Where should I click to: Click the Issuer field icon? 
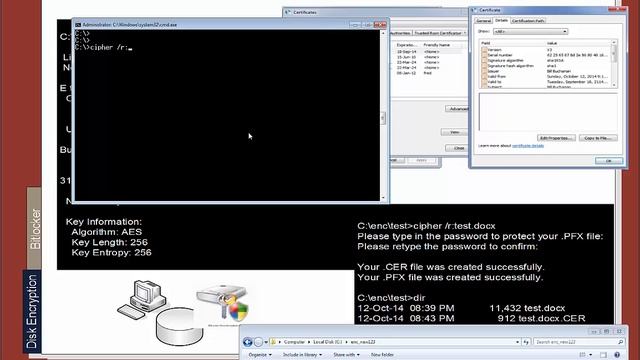point(484,71)
